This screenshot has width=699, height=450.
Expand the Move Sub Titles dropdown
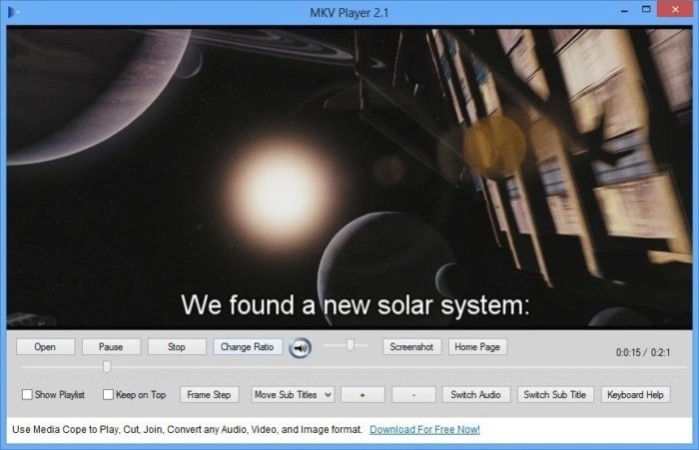pos(292,395)
